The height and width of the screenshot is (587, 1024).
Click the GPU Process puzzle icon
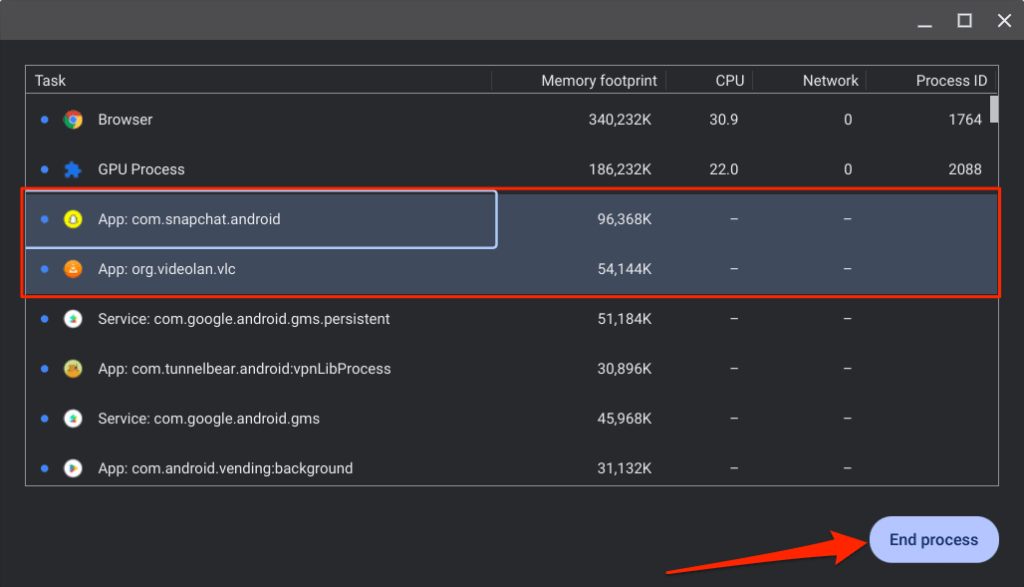click(x=72, y=170)
